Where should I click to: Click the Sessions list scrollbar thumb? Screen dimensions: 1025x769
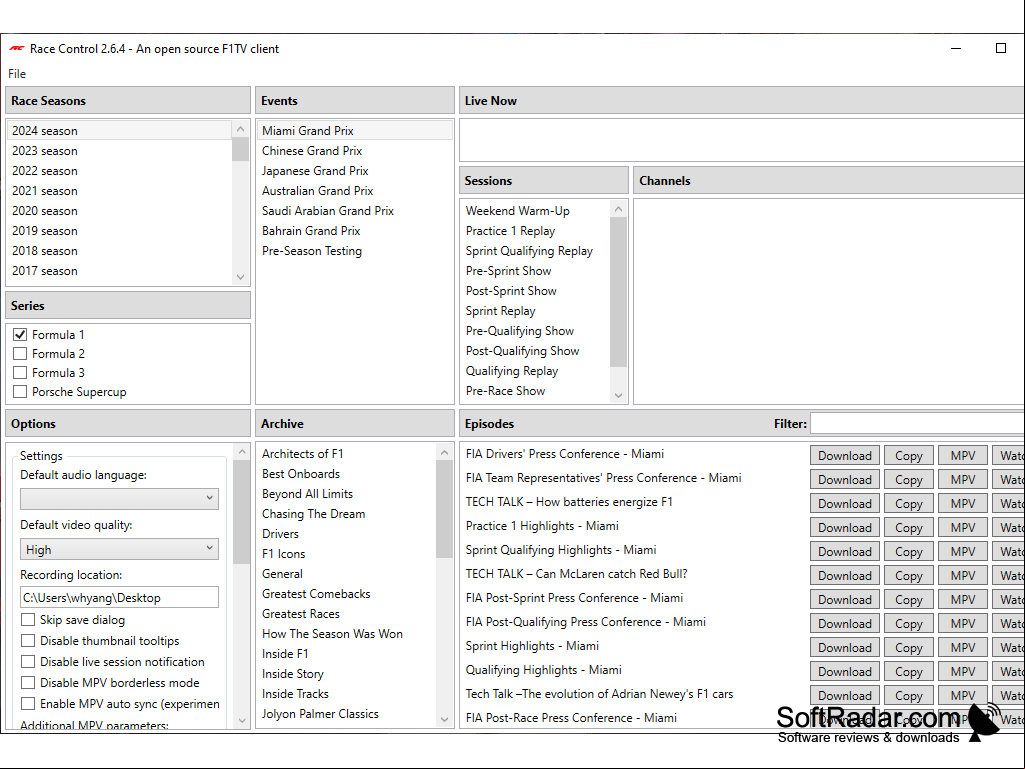tap(618, 292)
